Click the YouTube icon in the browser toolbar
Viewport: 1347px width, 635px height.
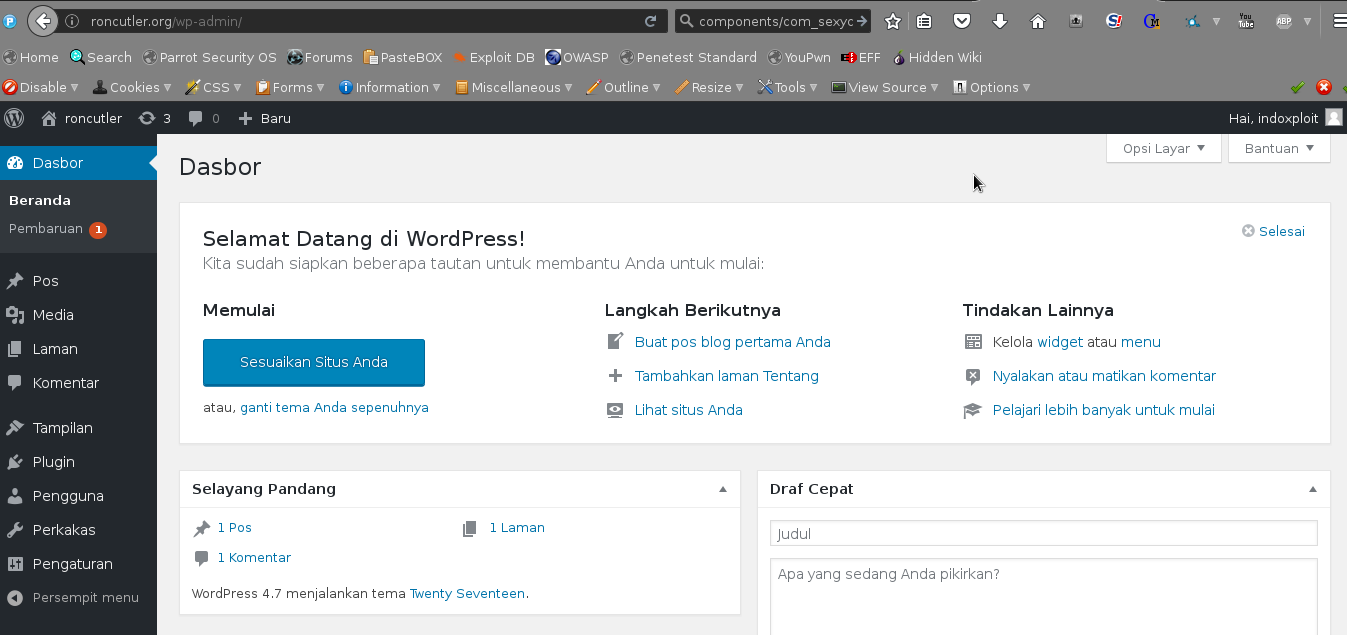tap(1246, 20)
